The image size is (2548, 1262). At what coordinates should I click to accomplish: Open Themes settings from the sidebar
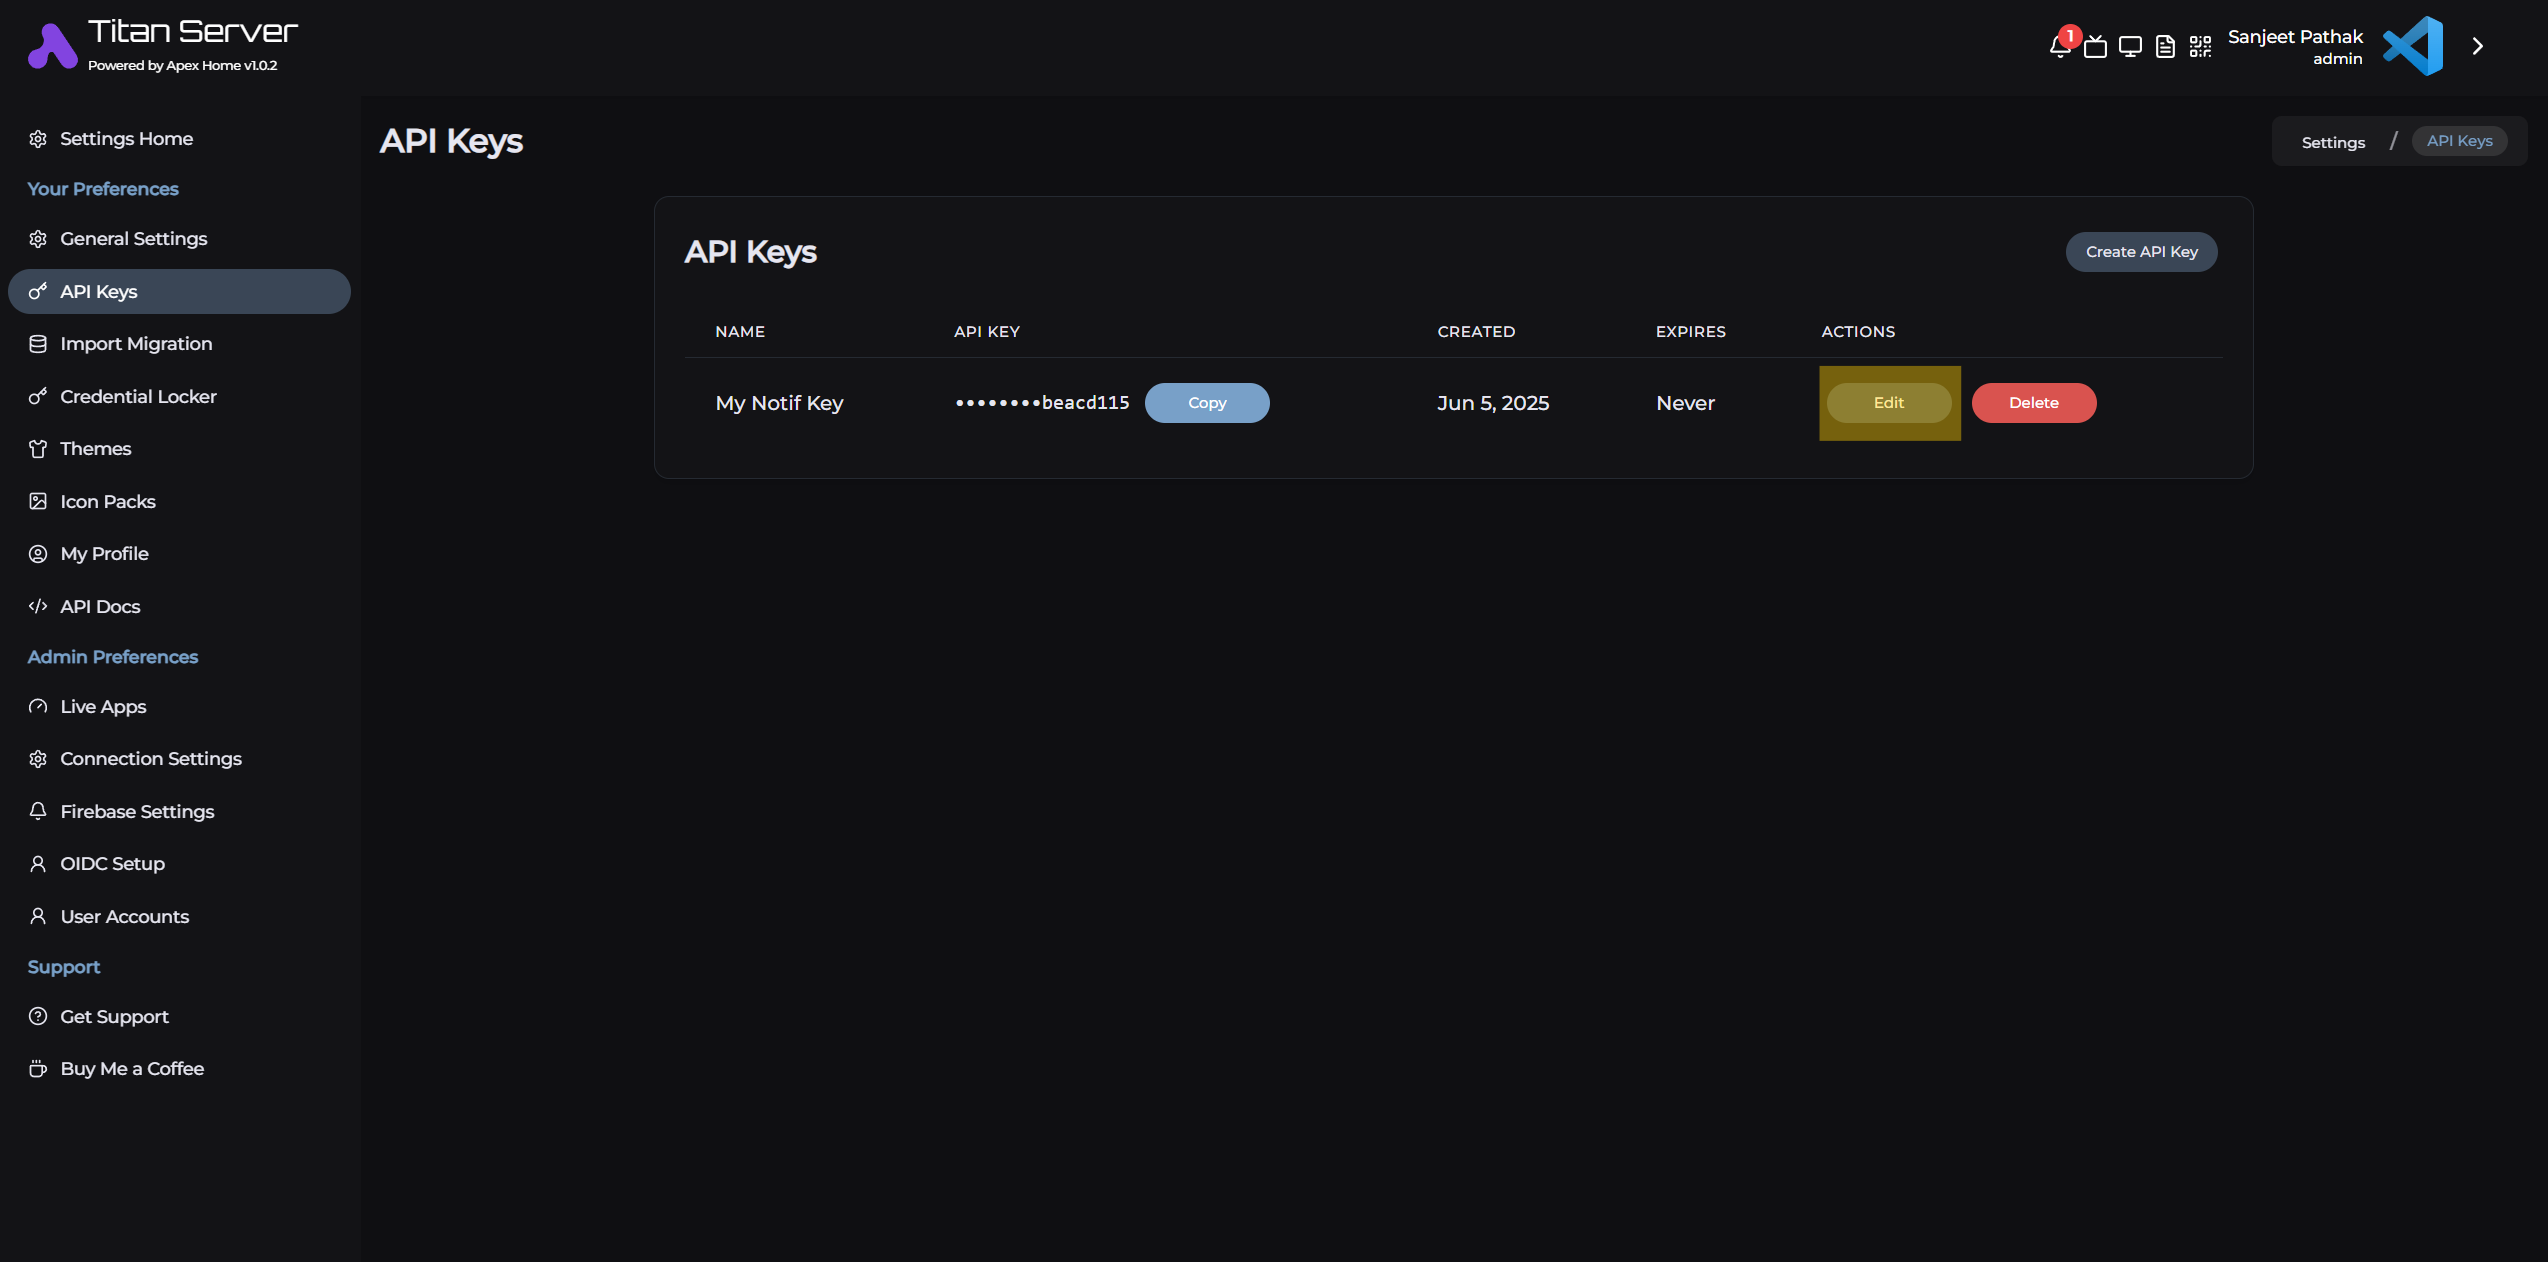point(95,448)
